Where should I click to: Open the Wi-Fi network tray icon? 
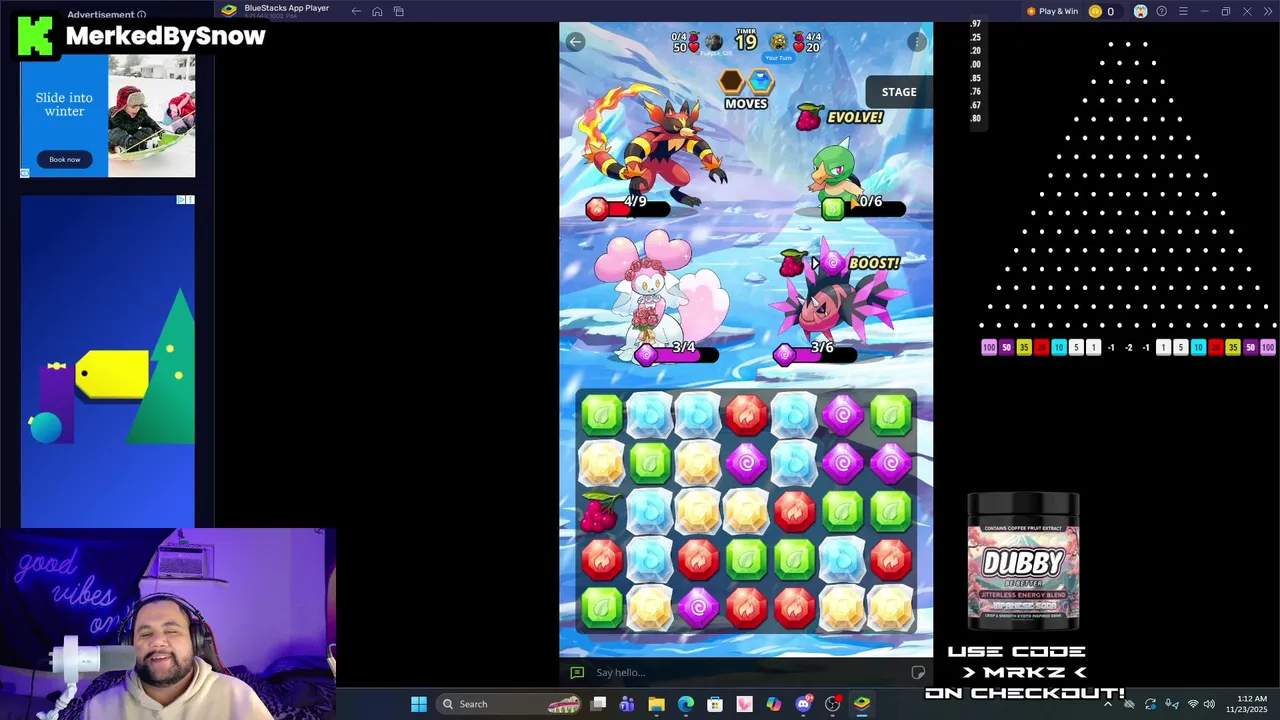[1192, 704]
